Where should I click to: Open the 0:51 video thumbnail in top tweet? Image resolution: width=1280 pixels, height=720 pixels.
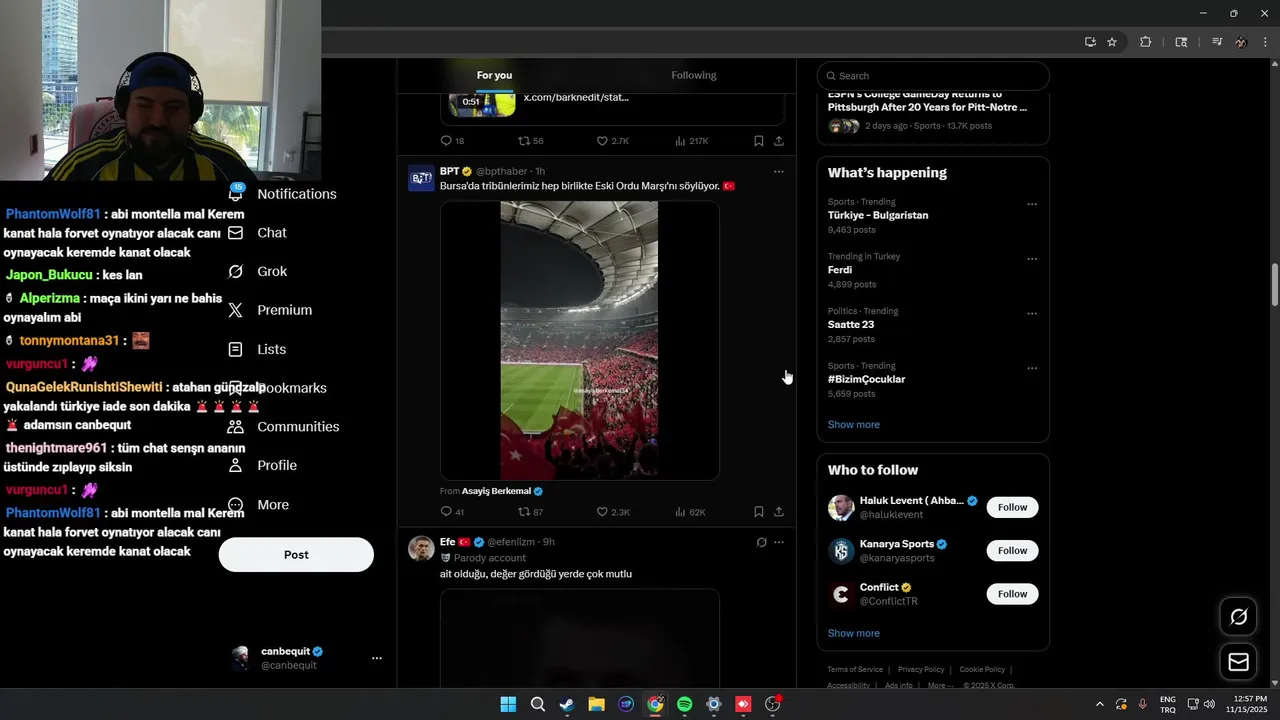click(x=482, y=103)
